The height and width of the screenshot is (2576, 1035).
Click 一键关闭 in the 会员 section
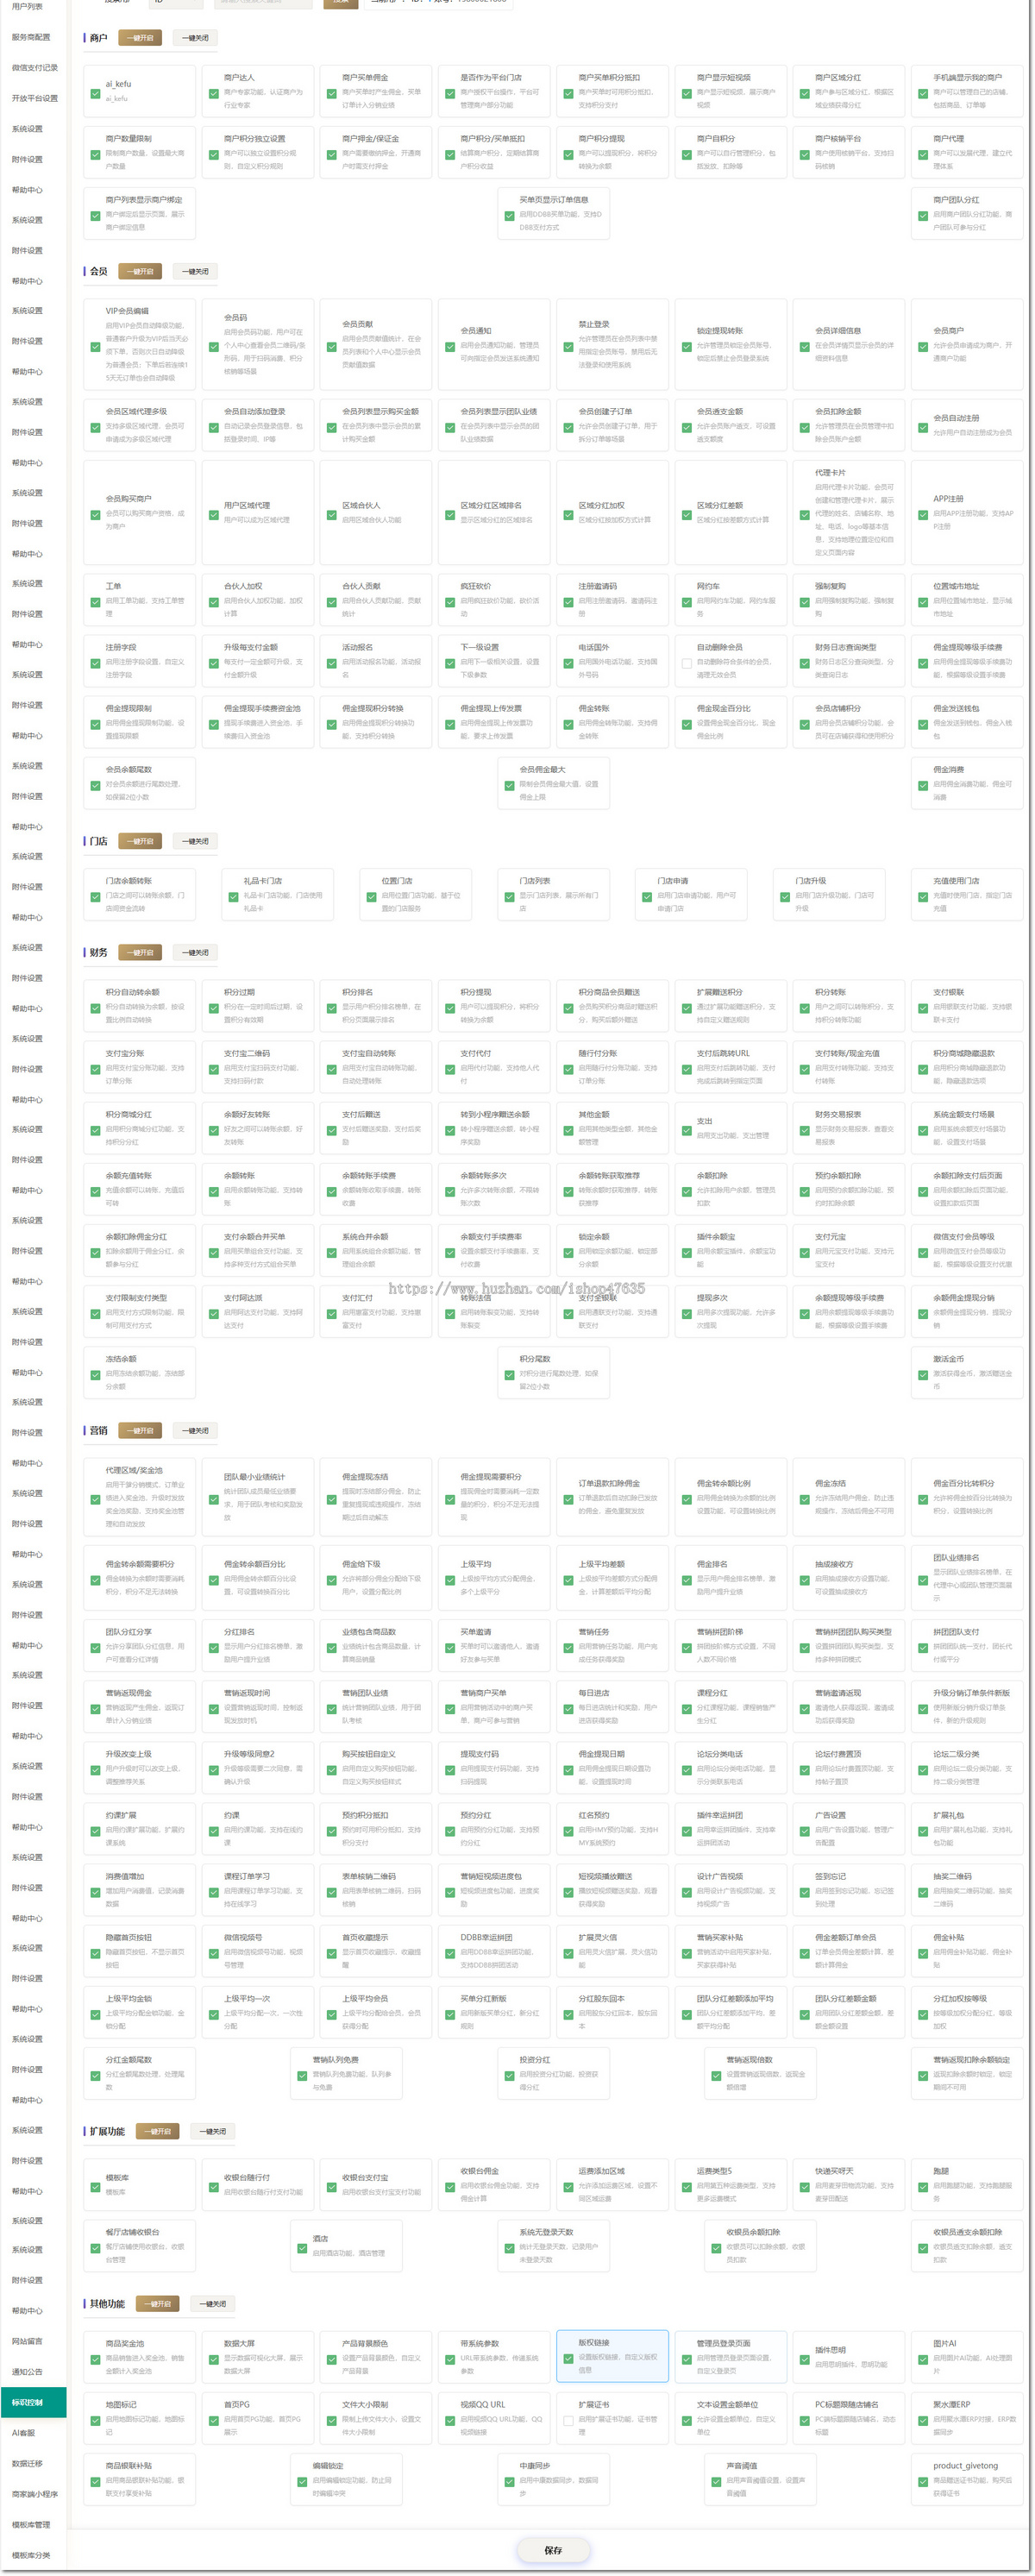(x=195, y=272)
